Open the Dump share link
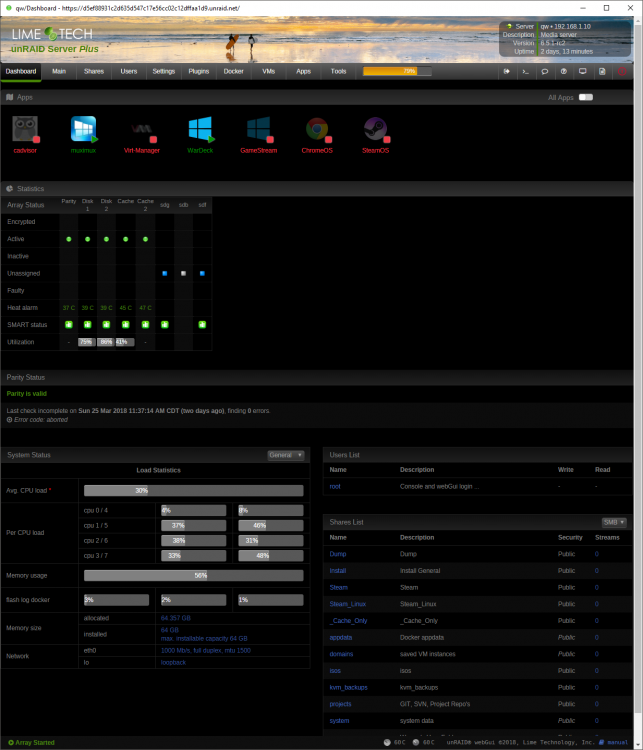The height and width of the screenshot is (750, 643). click(x=338, y=554)
